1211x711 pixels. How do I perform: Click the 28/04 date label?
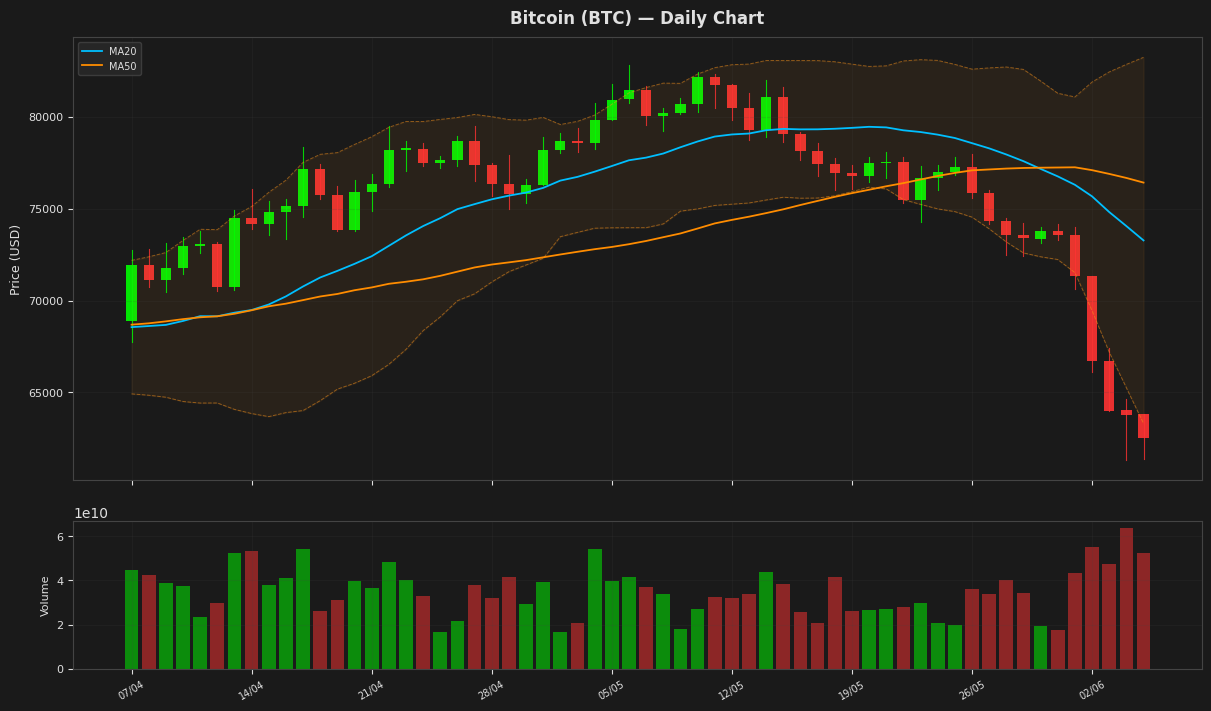click(491, 690)
